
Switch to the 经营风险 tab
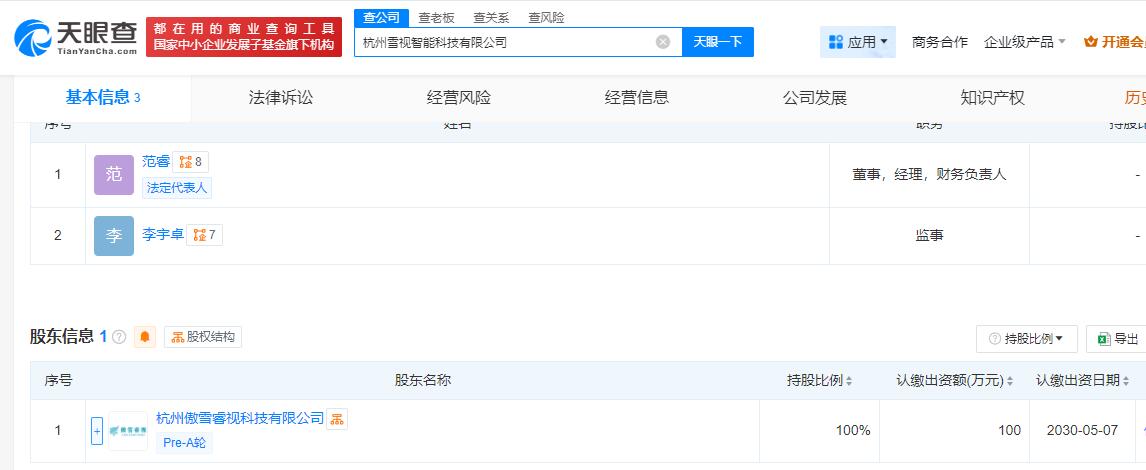[x=459, y=97]
